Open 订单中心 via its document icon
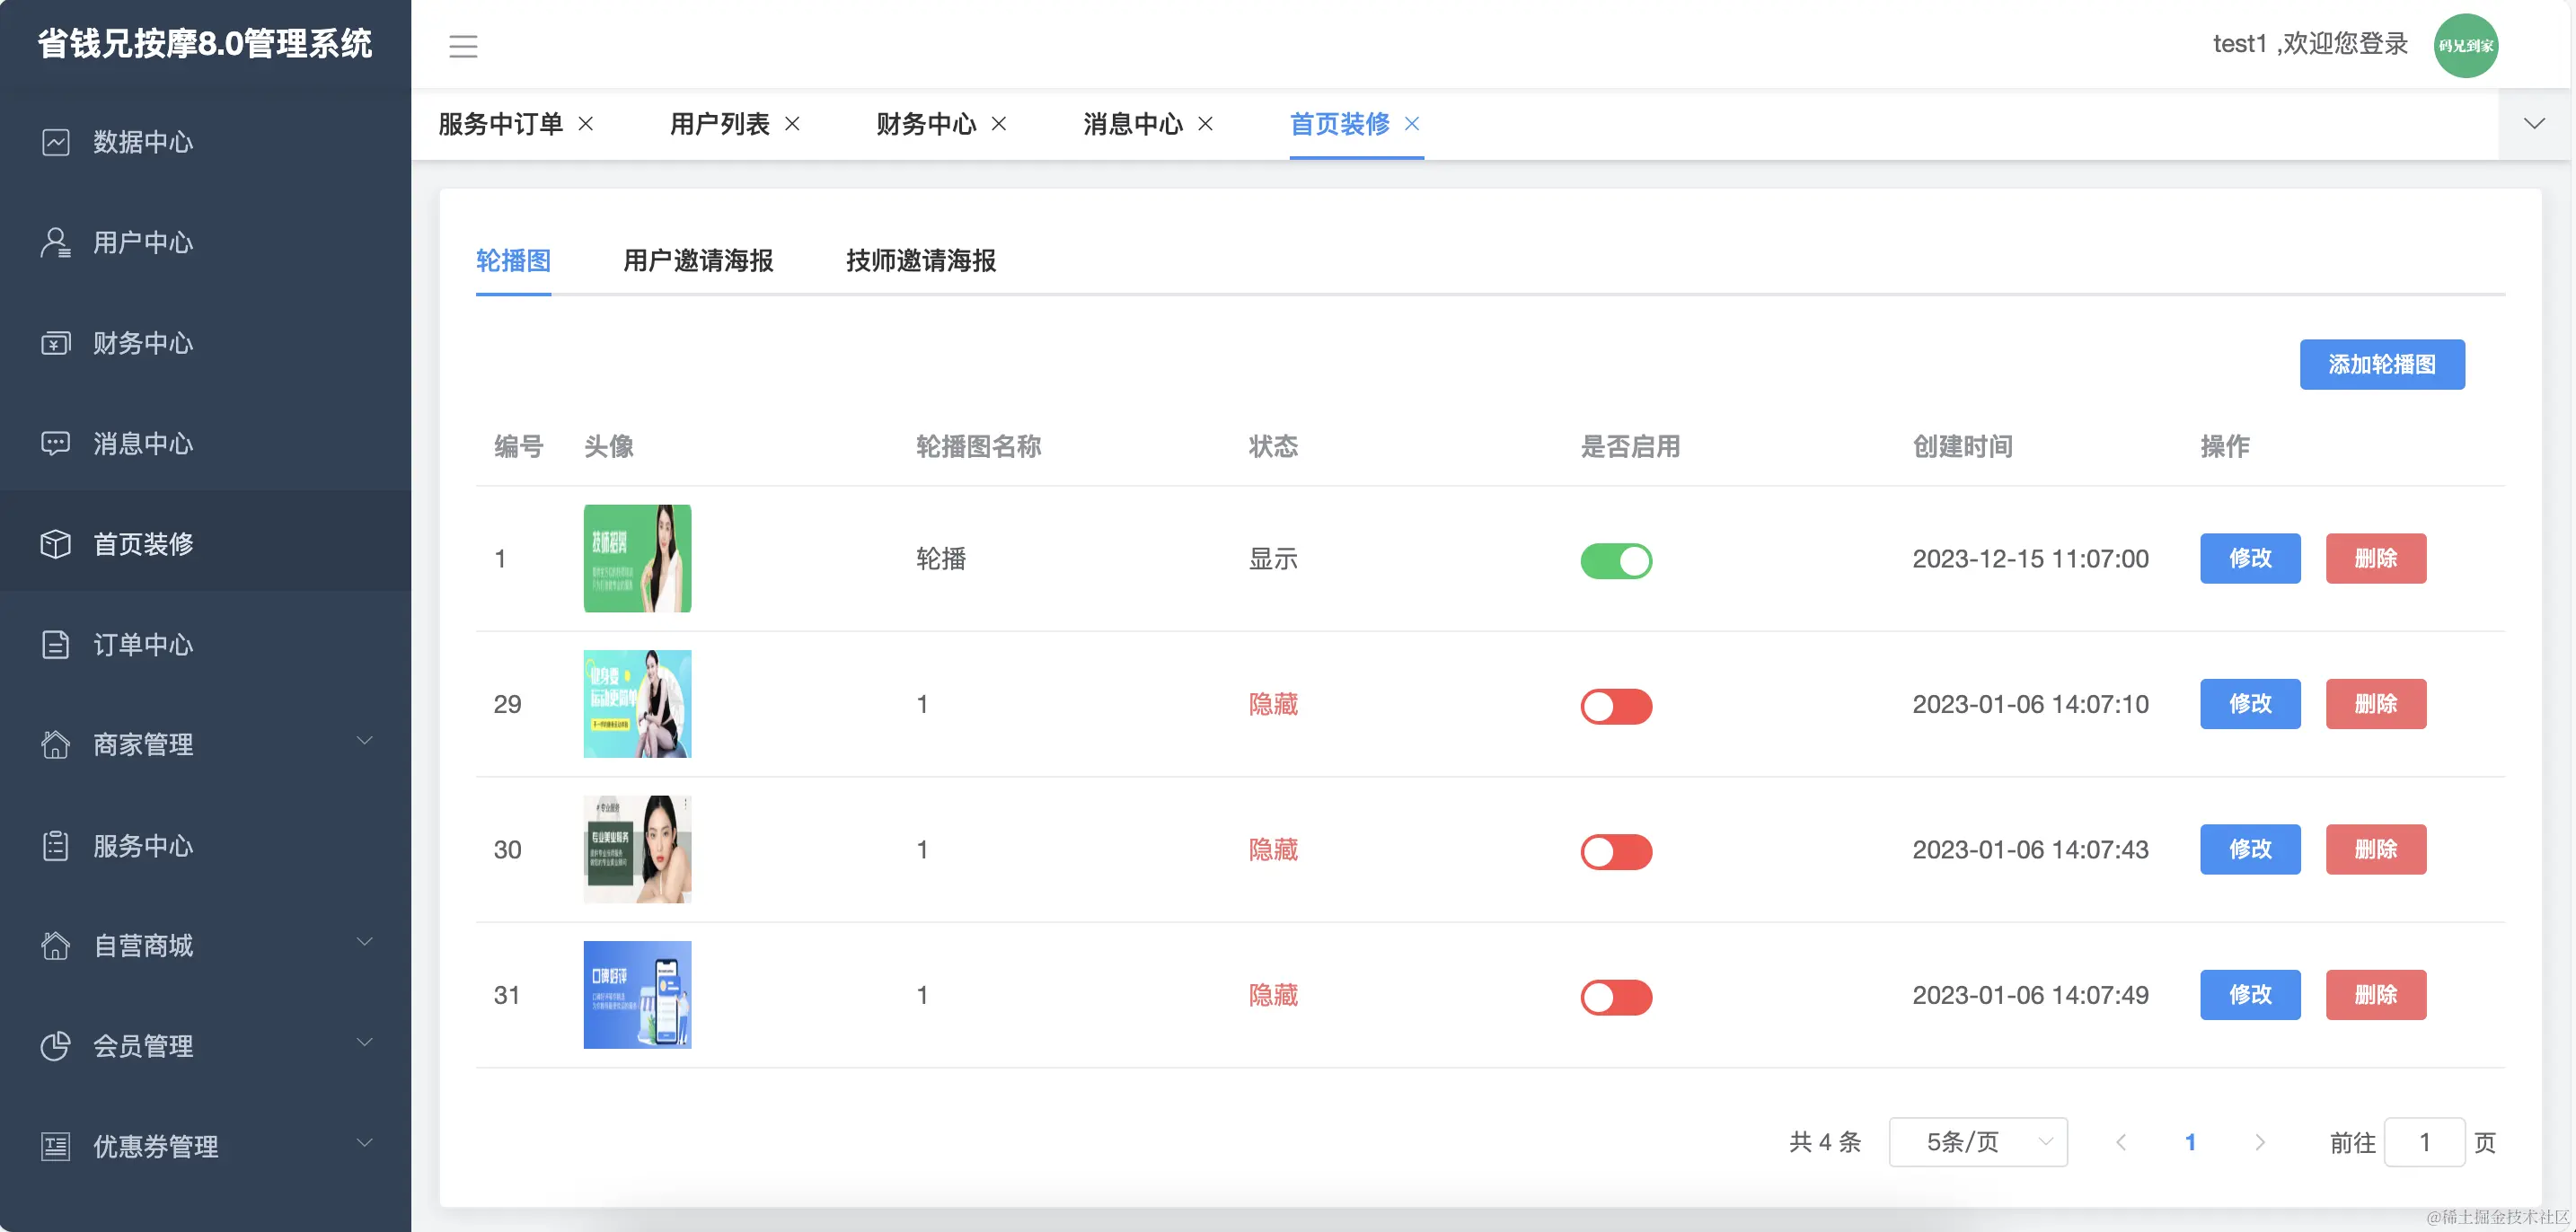Image resolution: width=2576 pixels, height=1232 pixels. 55,645
